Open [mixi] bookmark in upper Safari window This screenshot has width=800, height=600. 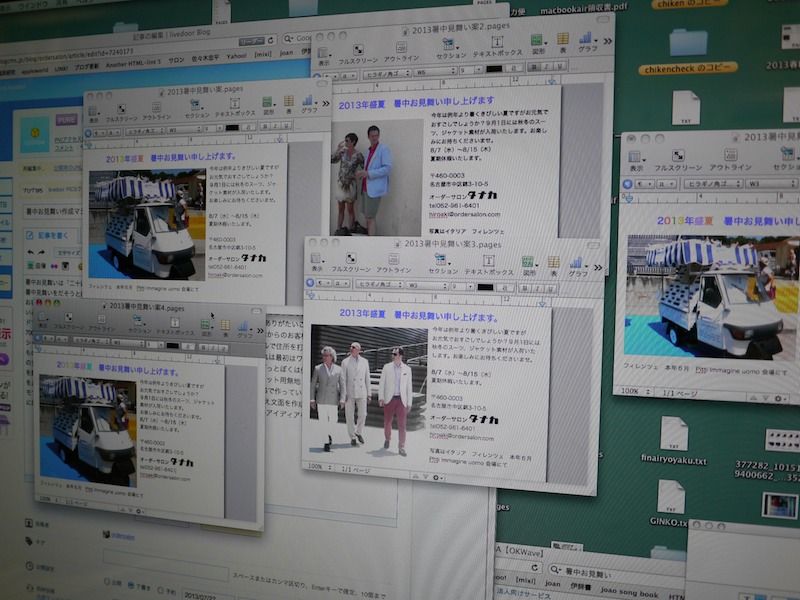[x=263, y=54]
